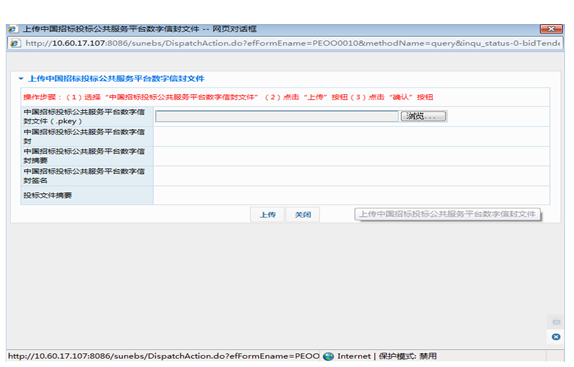
Task: Click the red 操作步骤 instruction text
Action: [228, 97]
